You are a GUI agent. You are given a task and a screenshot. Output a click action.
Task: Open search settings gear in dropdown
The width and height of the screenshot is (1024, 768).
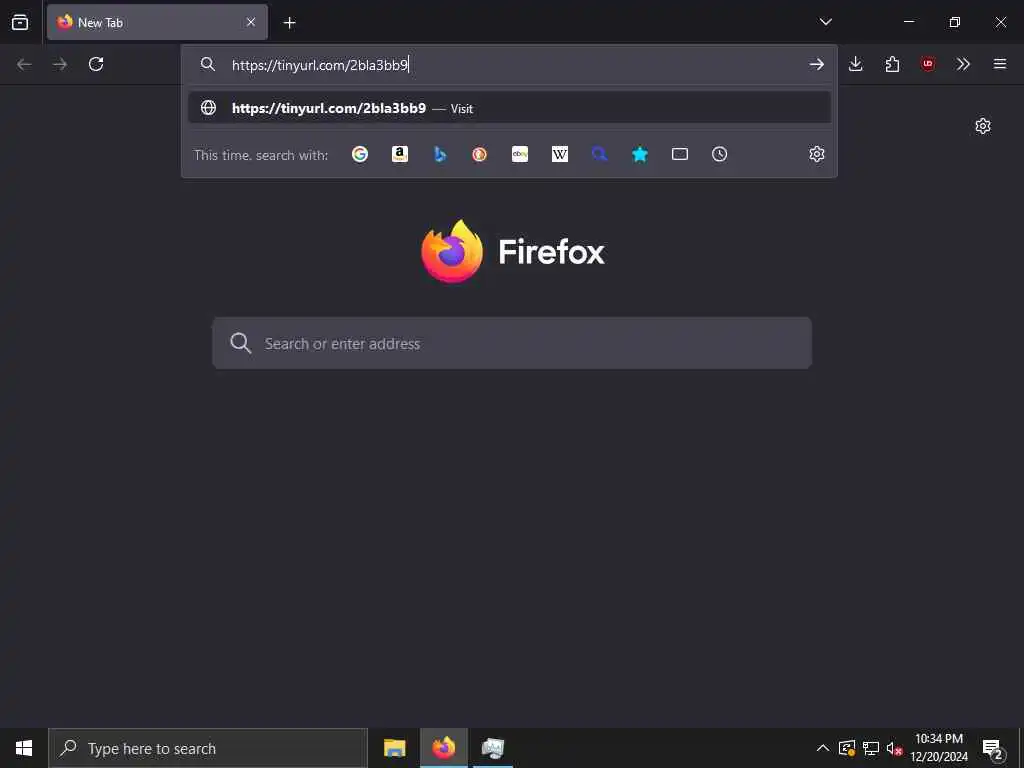pyautogui.click(x=817, y=154)
